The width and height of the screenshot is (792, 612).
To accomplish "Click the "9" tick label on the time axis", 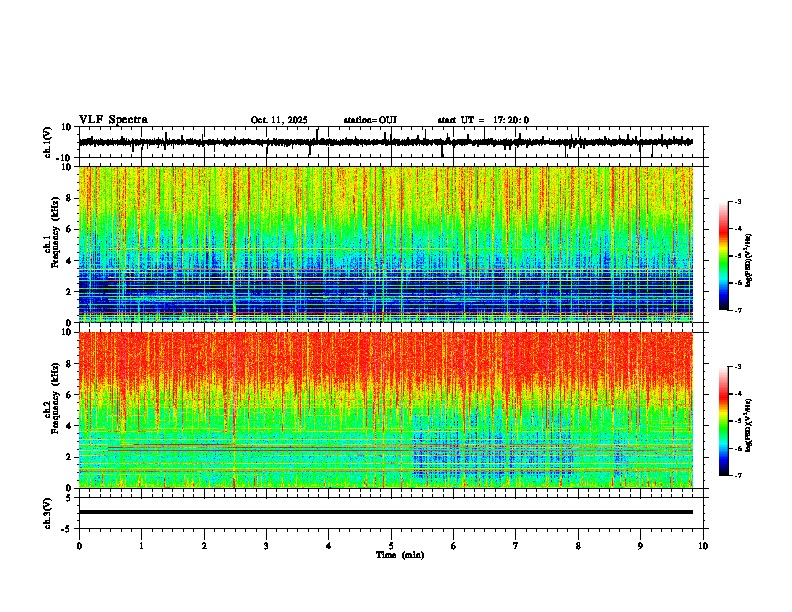I will pos(640,546).
